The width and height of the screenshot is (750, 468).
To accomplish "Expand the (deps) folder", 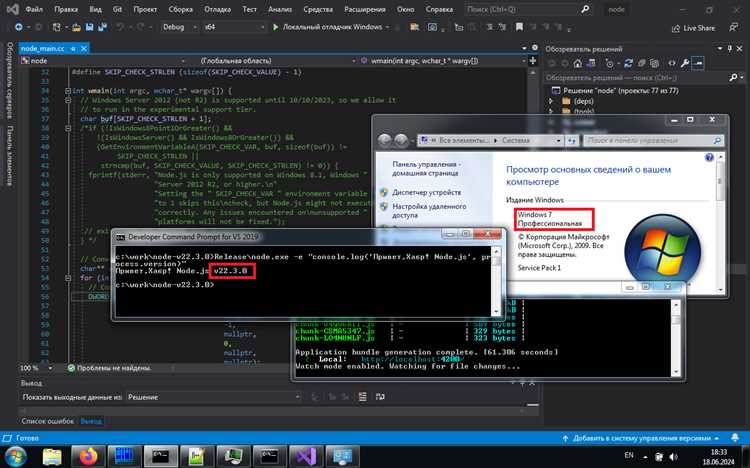I will 551,101.
